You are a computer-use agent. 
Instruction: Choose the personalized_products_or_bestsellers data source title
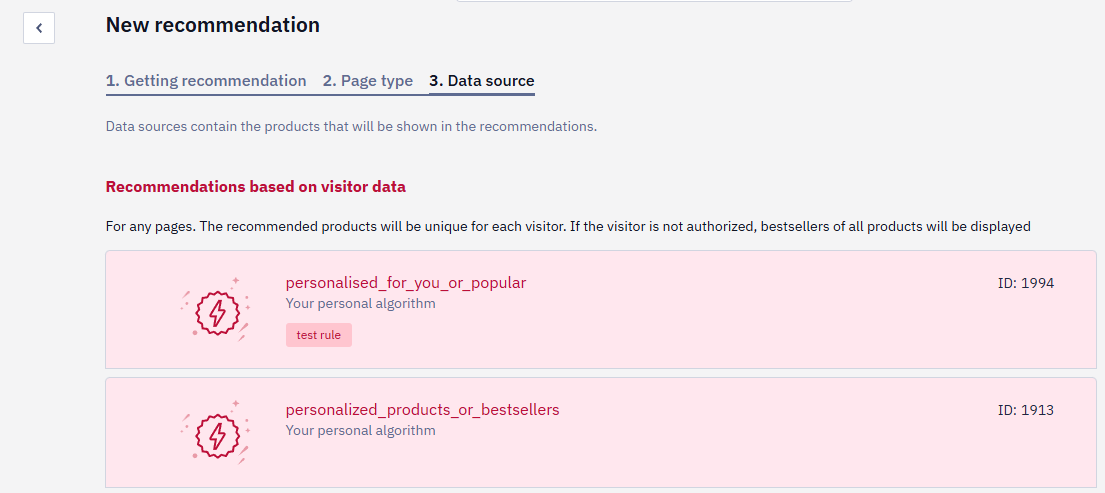point(422,410)
